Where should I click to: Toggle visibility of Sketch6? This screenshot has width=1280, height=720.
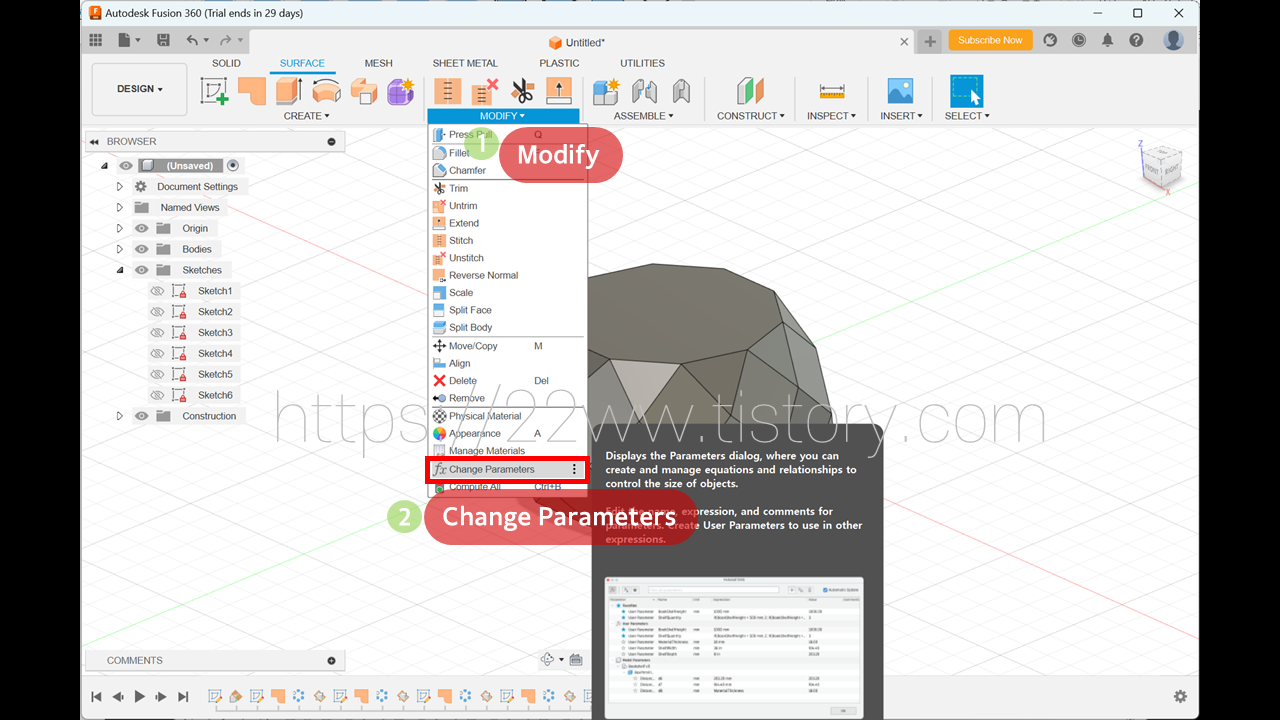[157, 396]
